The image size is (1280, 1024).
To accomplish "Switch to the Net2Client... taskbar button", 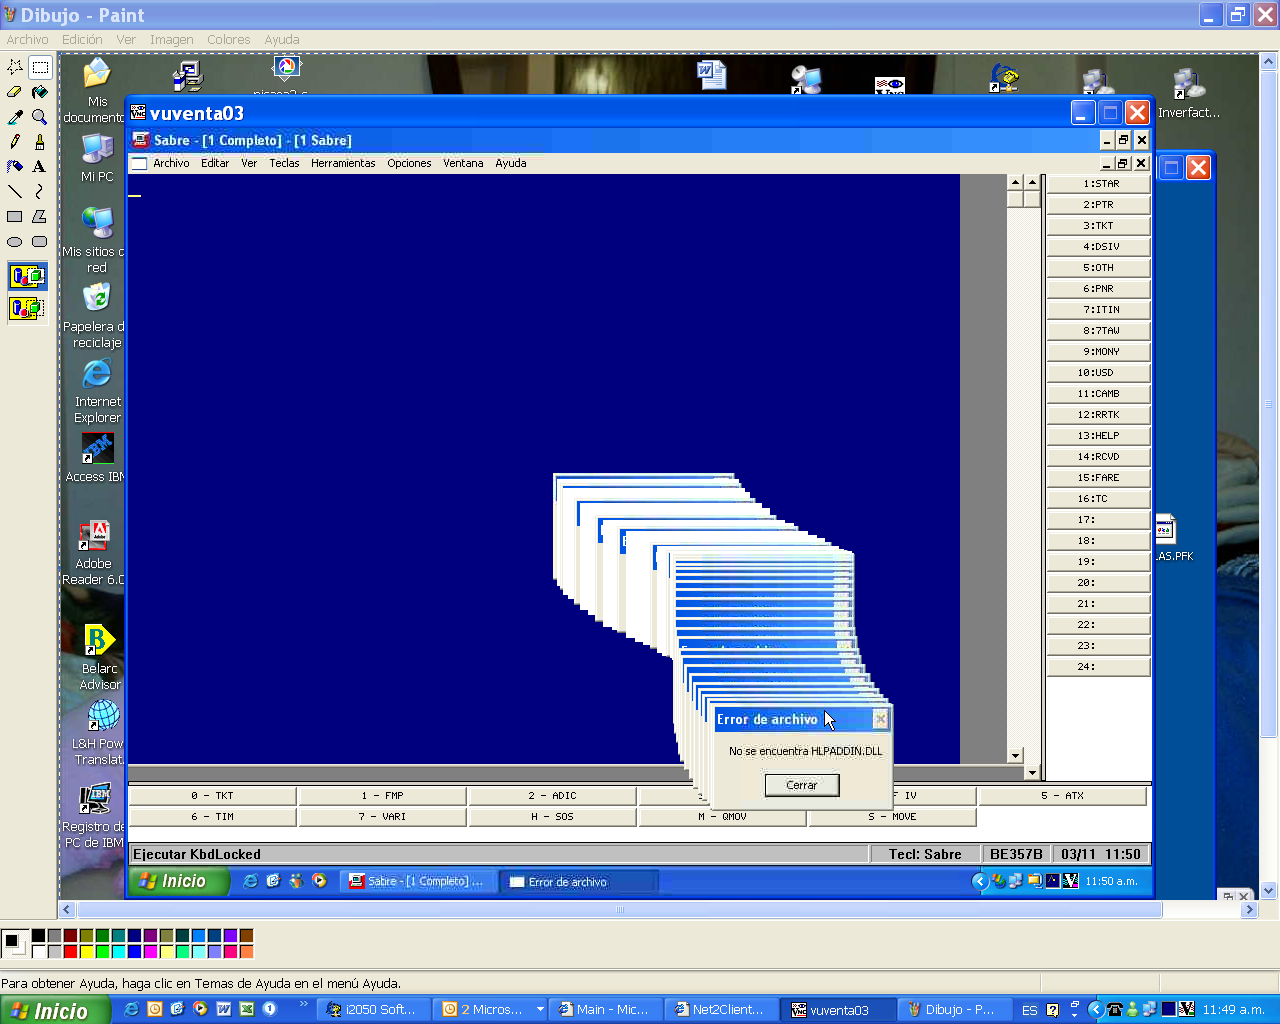I will pyautogui.click(x=723, y=1010).
